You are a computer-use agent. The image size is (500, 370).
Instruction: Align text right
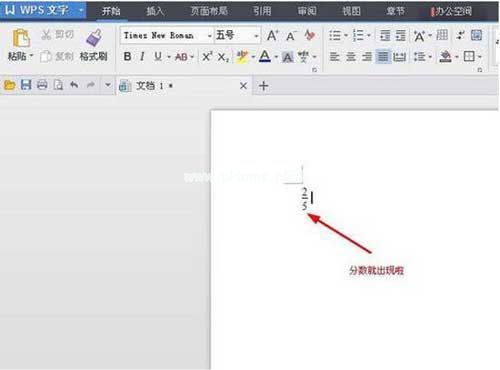367,57
